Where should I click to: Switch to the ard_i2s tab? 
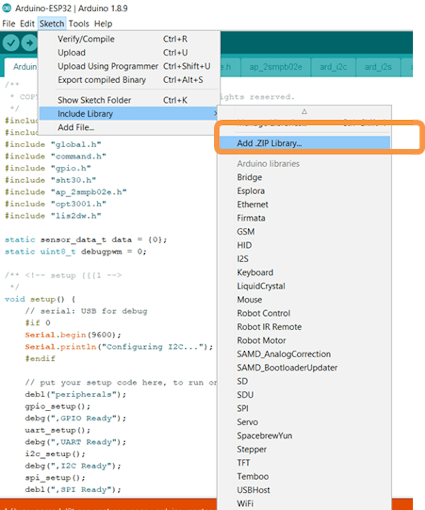point(378,67)
